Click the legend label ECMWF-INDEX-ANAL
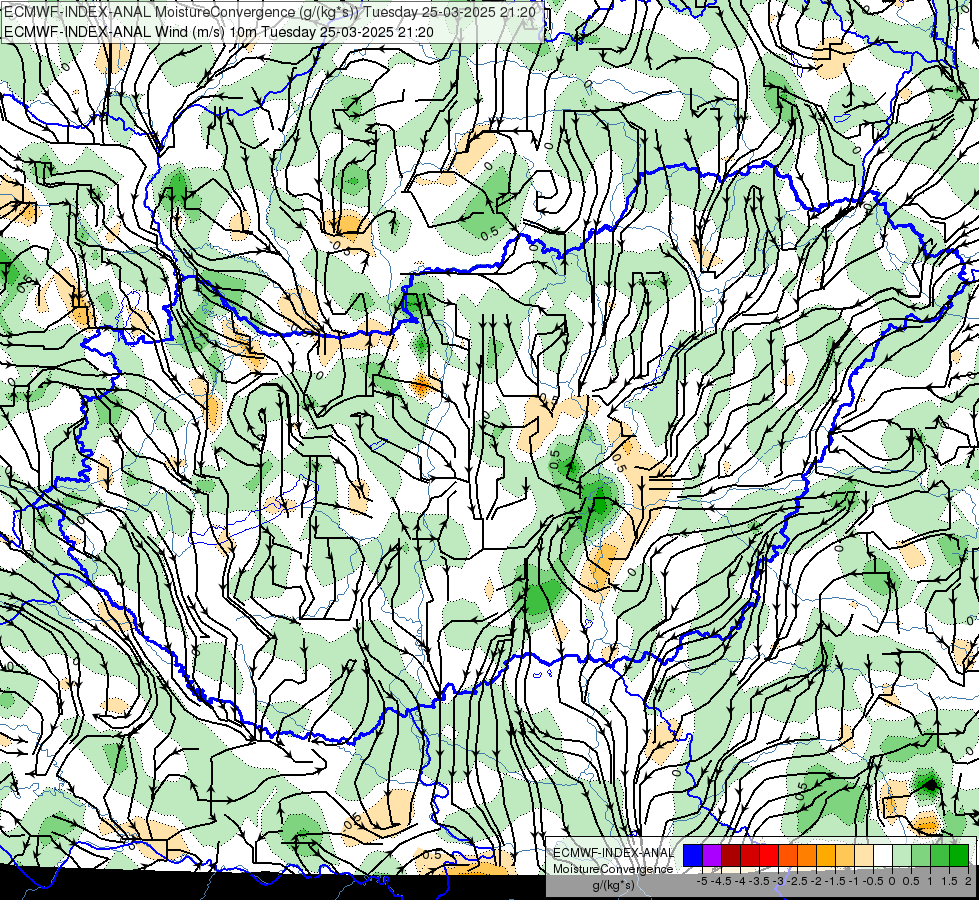The width and height of the screenshot is (979, 900). click(614, 853)
